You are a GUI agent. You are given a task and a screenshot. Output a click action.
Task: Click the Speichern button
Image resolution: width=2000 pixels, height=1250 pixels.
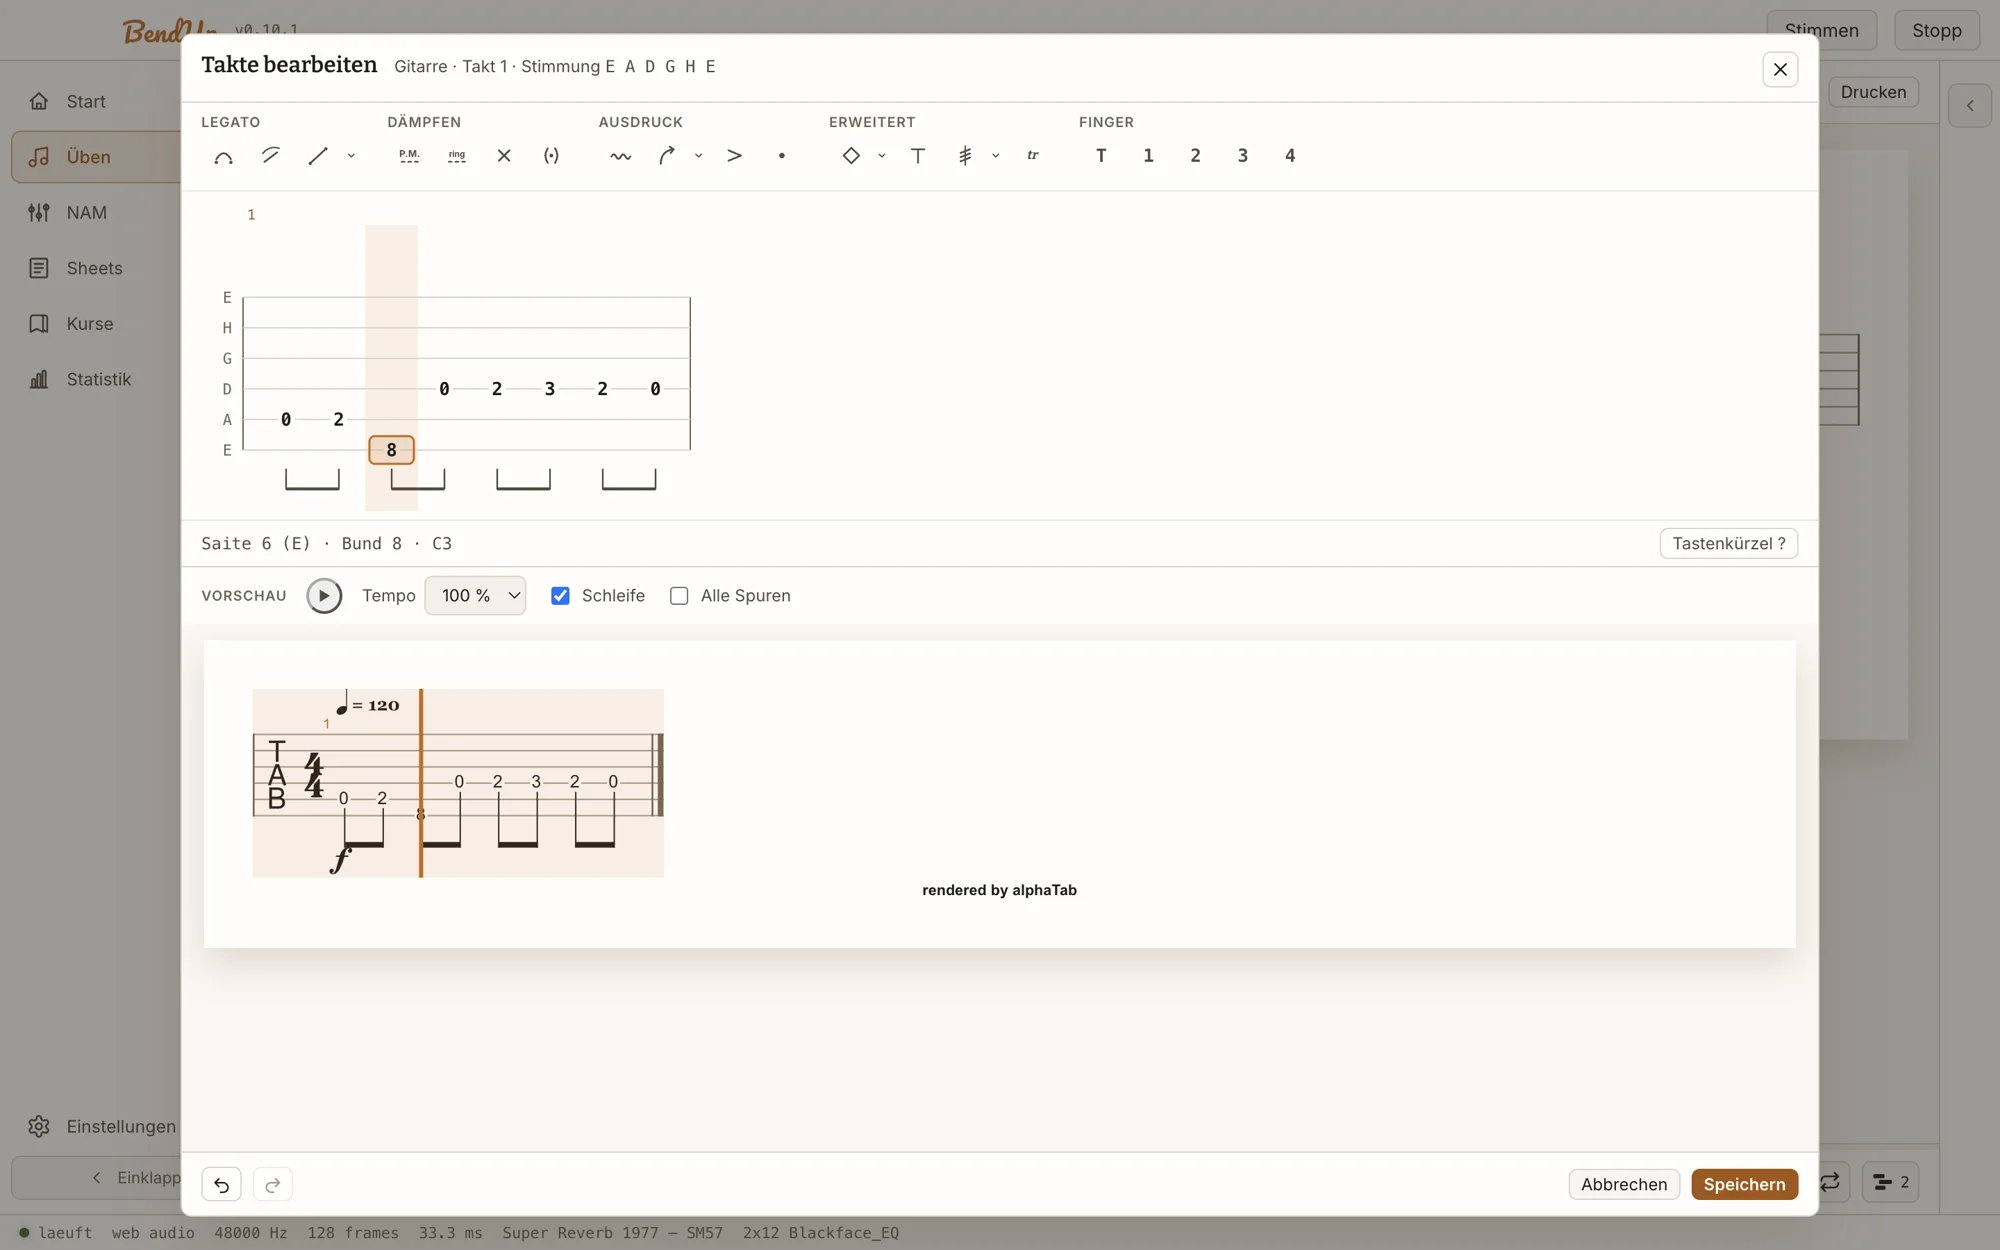point(1744,1184)
